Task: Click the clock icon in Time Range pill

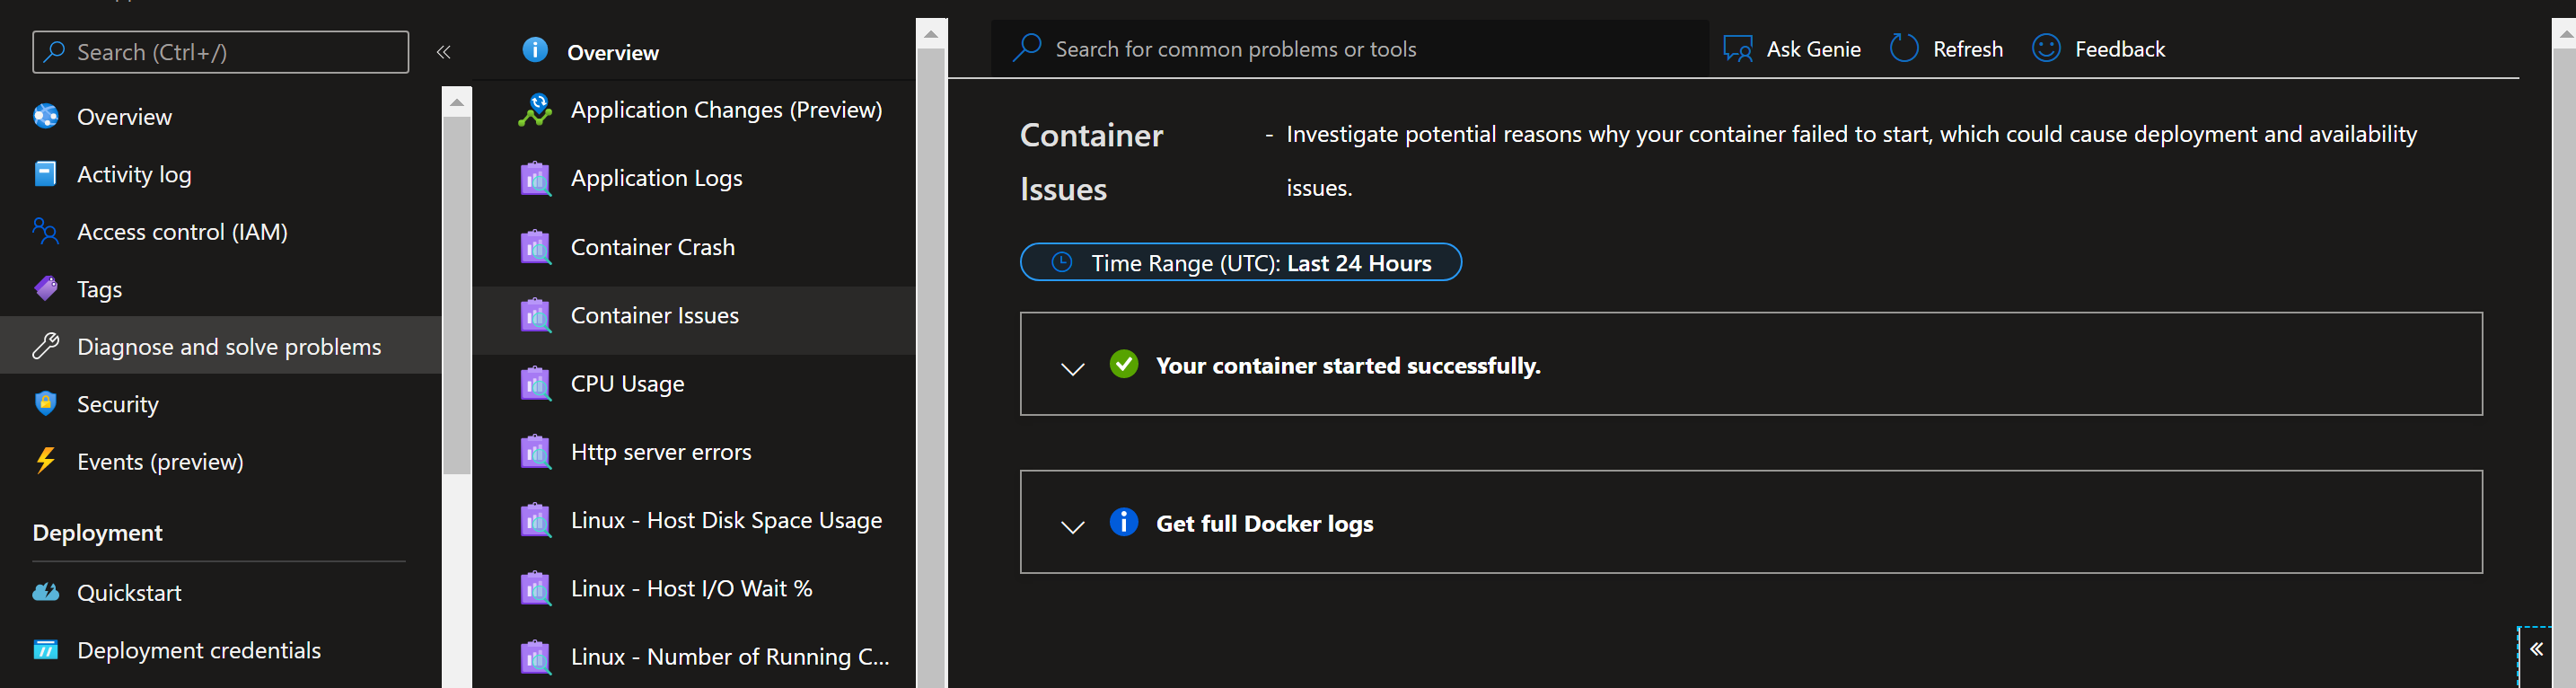Action: (x=1062, y=262)
